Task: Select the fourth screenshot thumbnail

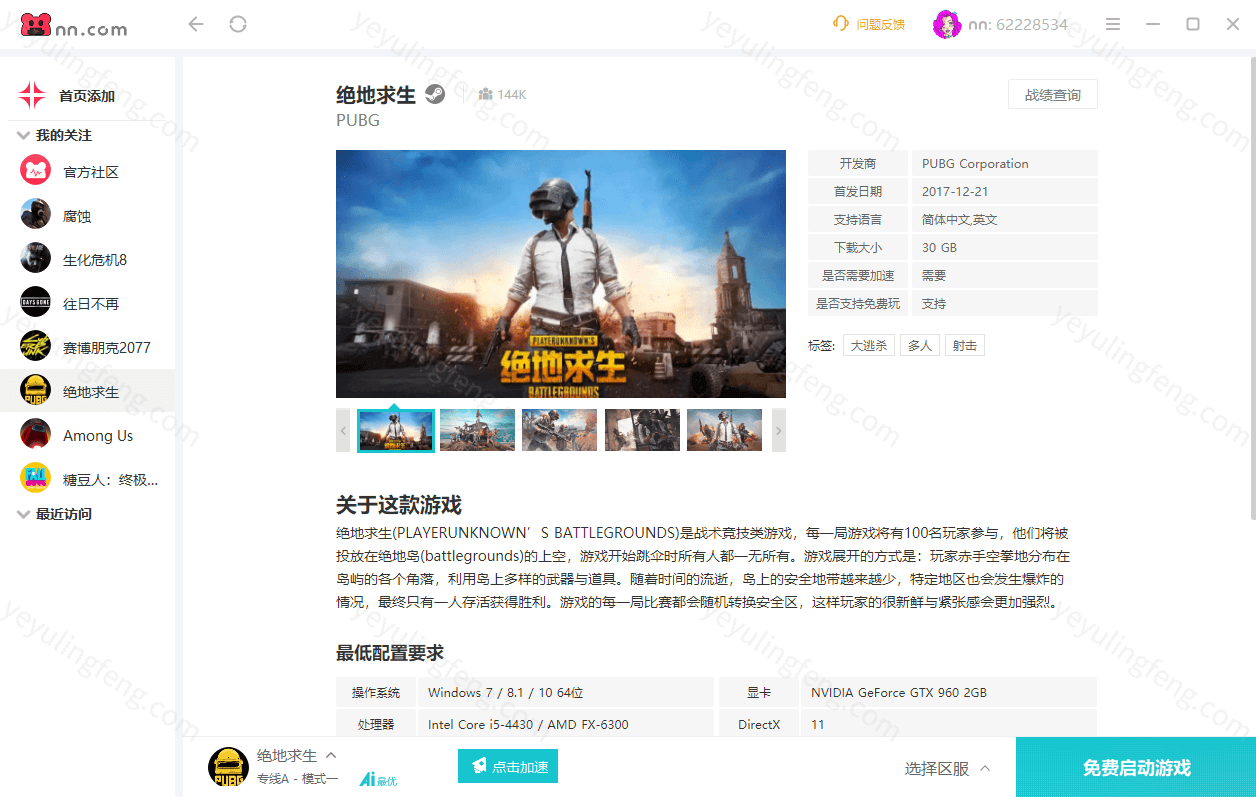Action: pos(642,430)
